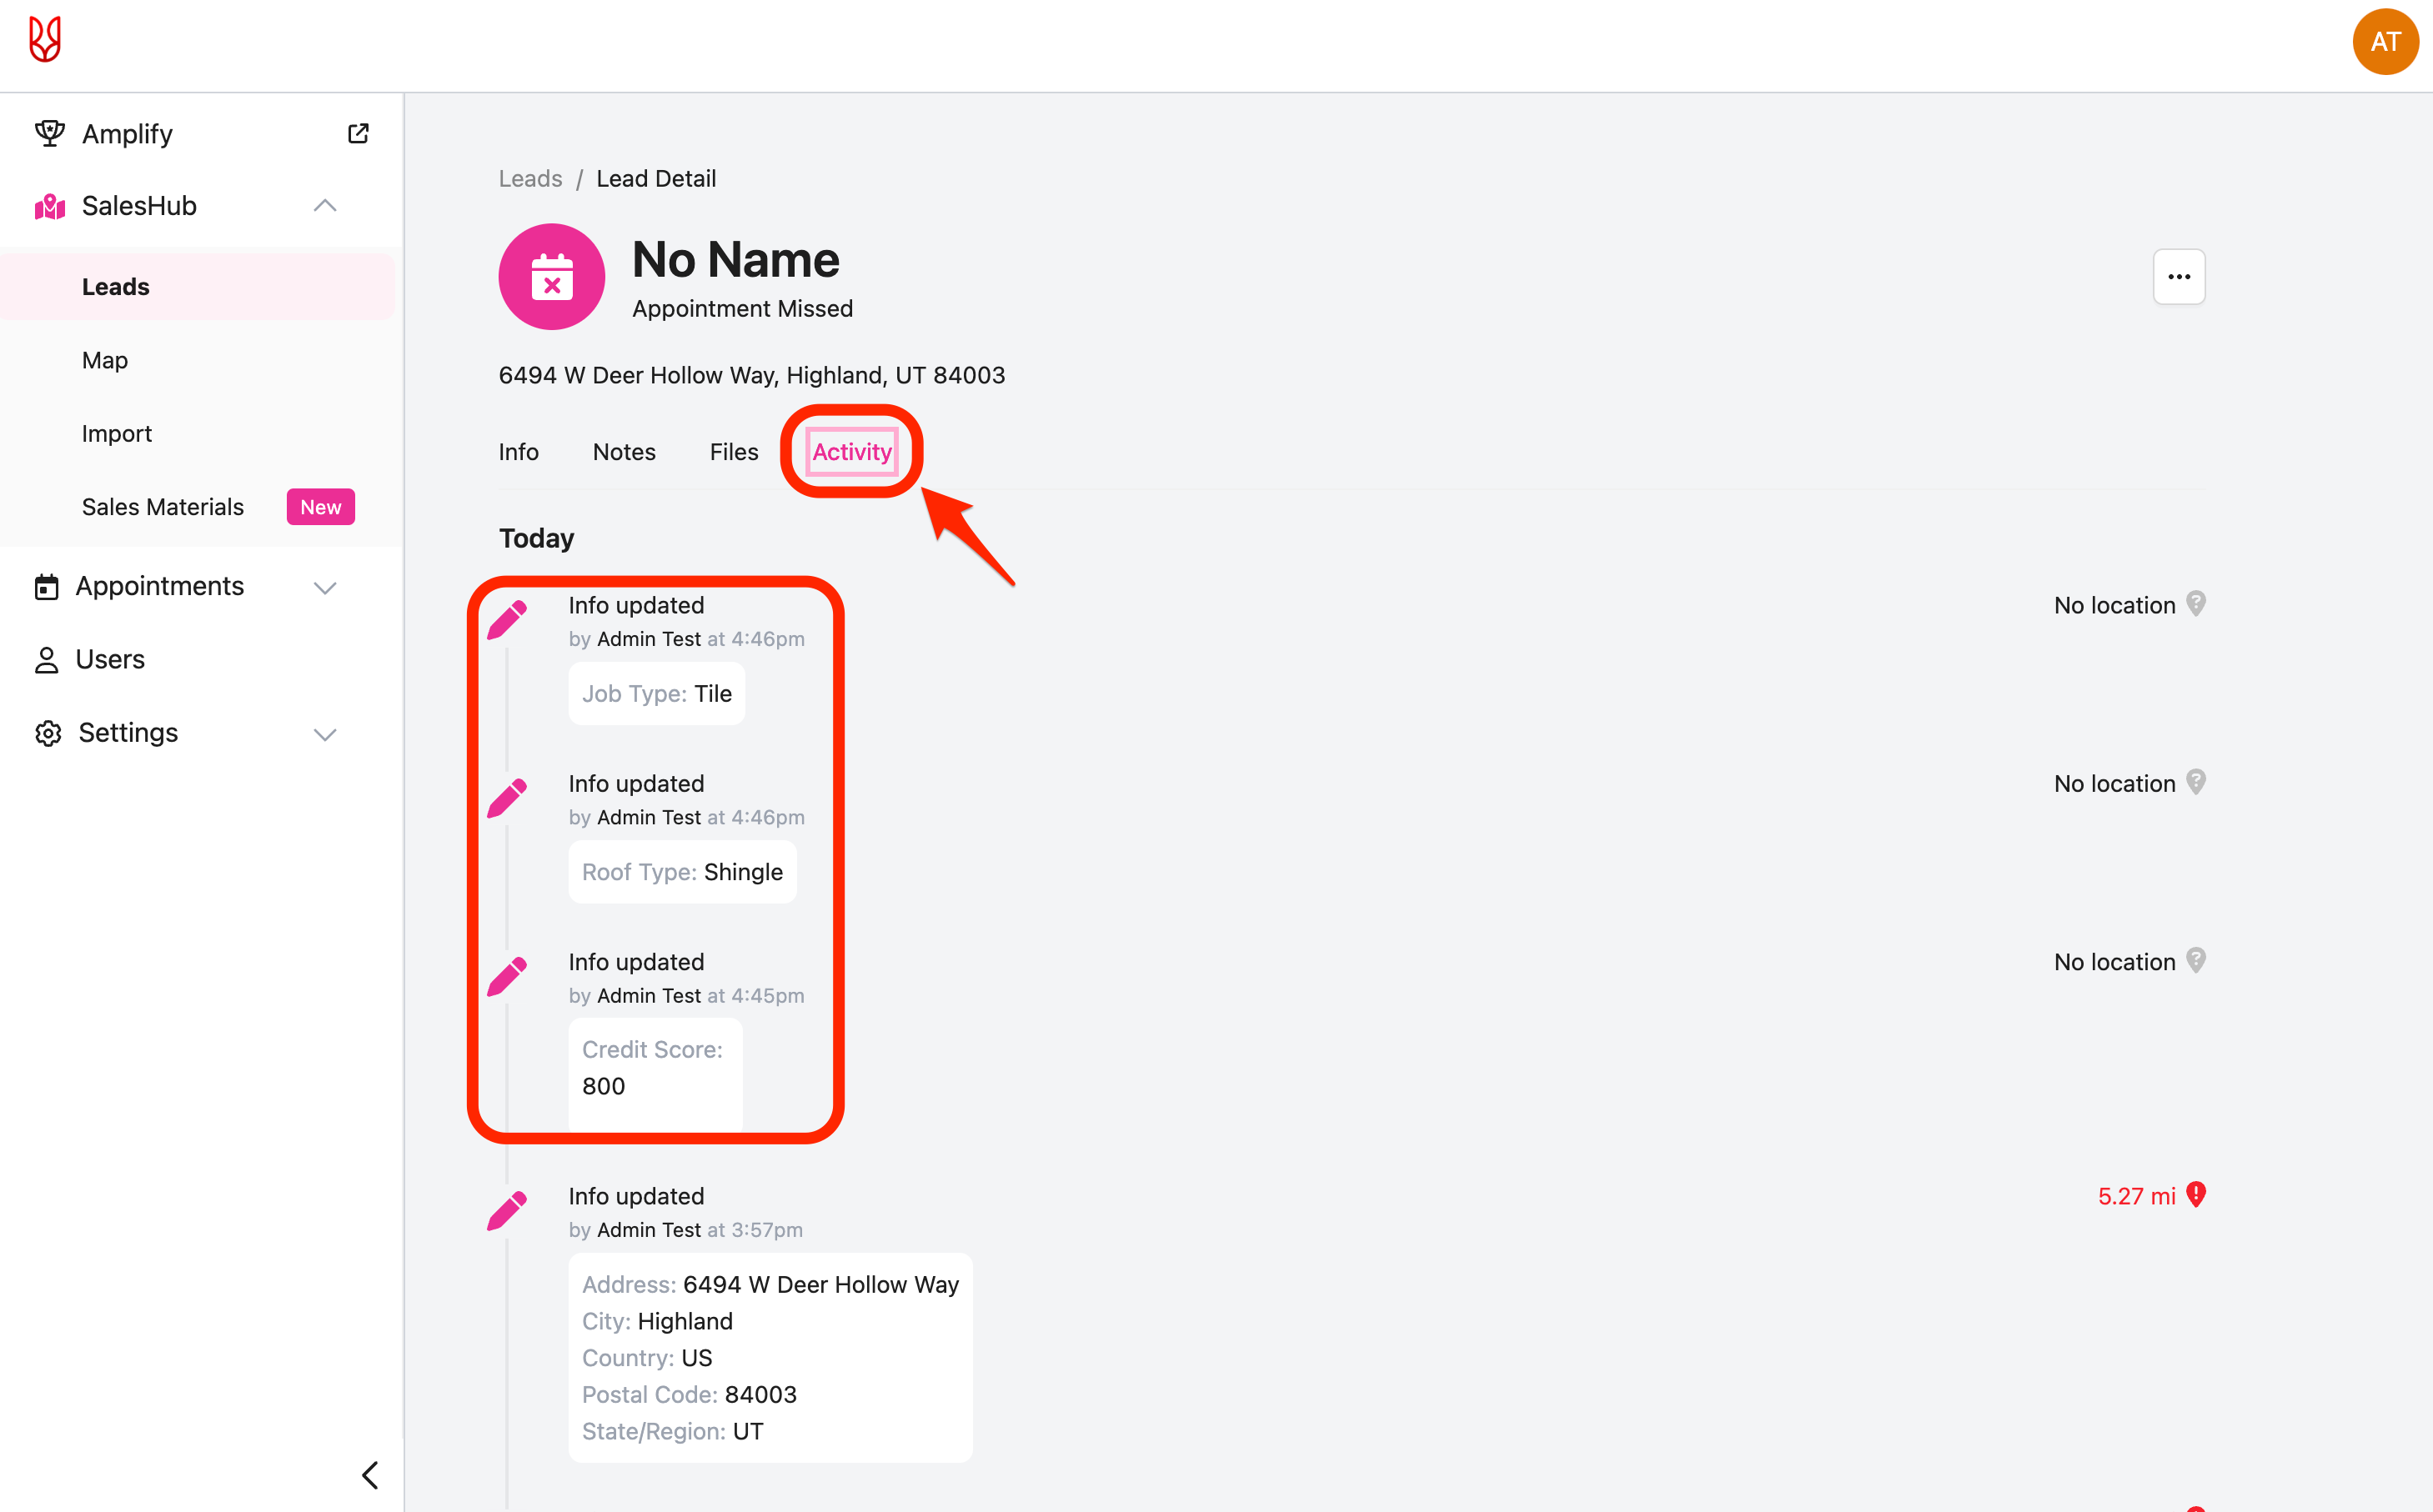Image resolution: width=2433 pixels, height=1512 pixels.
Task: Click the pink appointment missed status icon
Action: (x=552, y=277)
